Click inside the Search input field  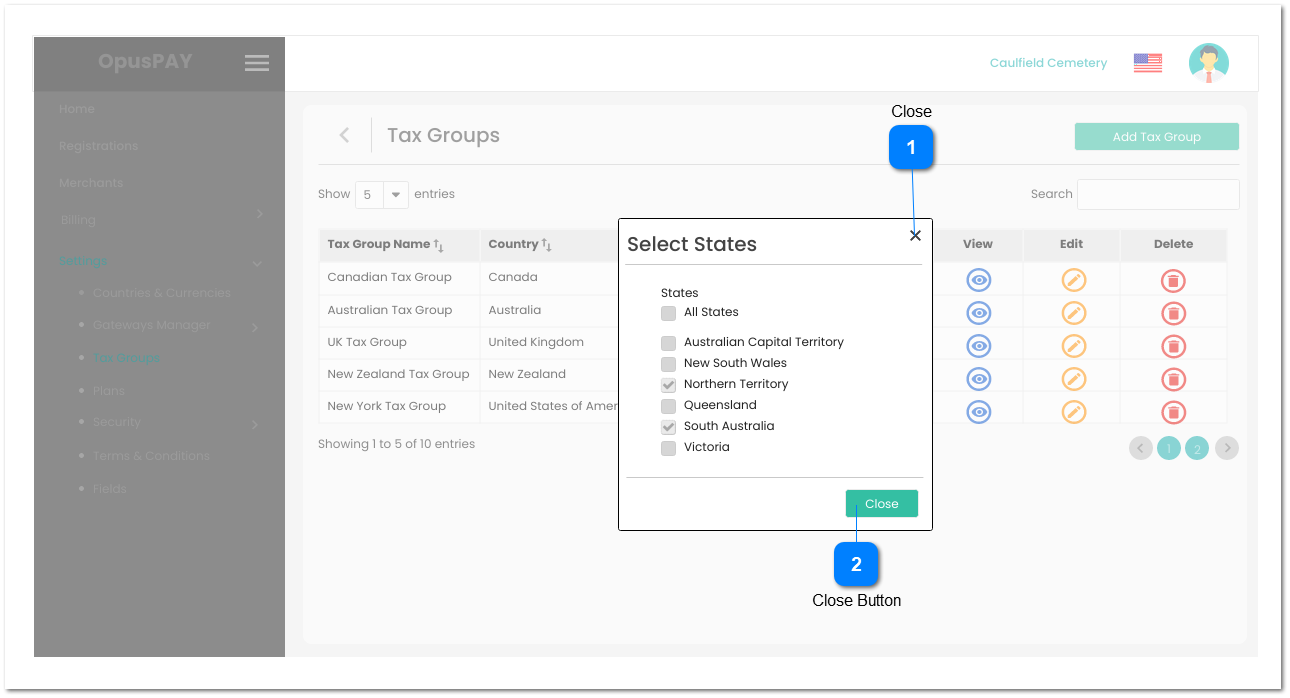(x=1157, y=195)
